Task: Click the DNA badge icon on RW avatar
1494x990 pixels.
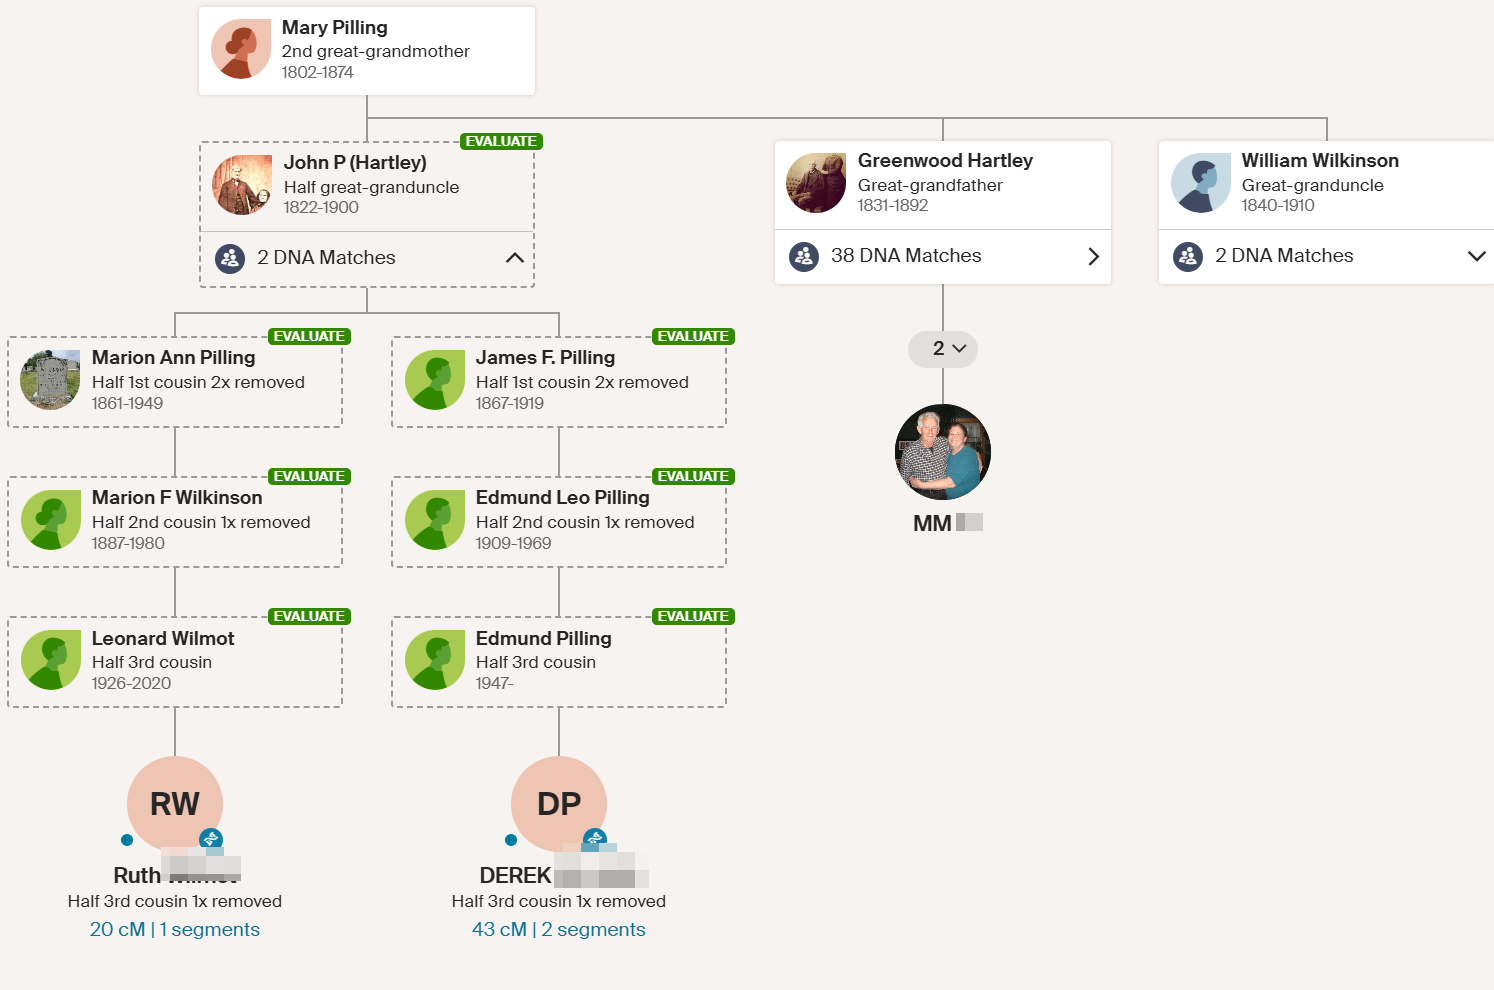Action: point(210,839)
